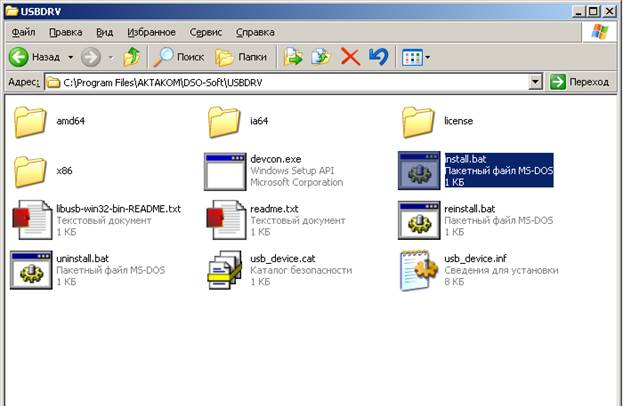Select the devcon.exe program icon
The height and width of the screenshot is (406, 623).
pyautogui.click(x=225, y=172)
